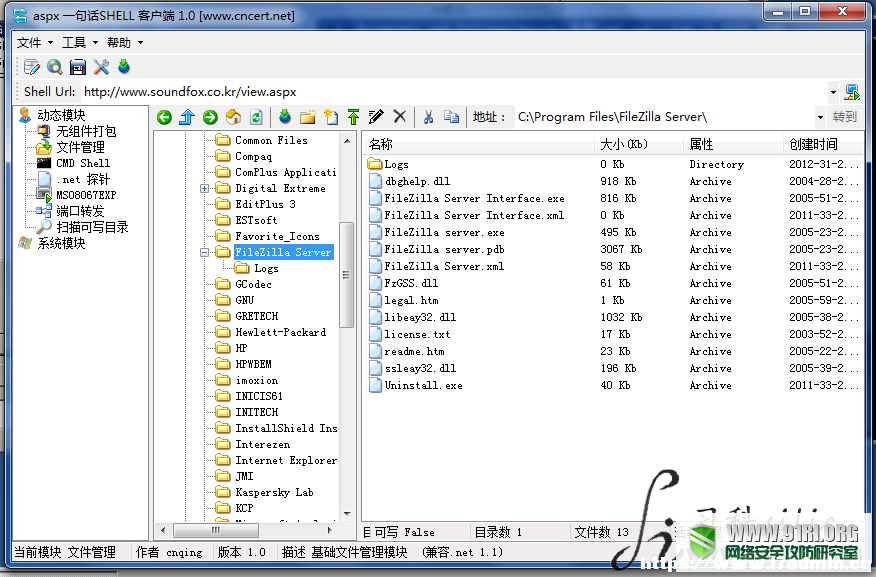Open the 无组件打包 module
This screenshot has width=876, height=577.
[86, 131]
